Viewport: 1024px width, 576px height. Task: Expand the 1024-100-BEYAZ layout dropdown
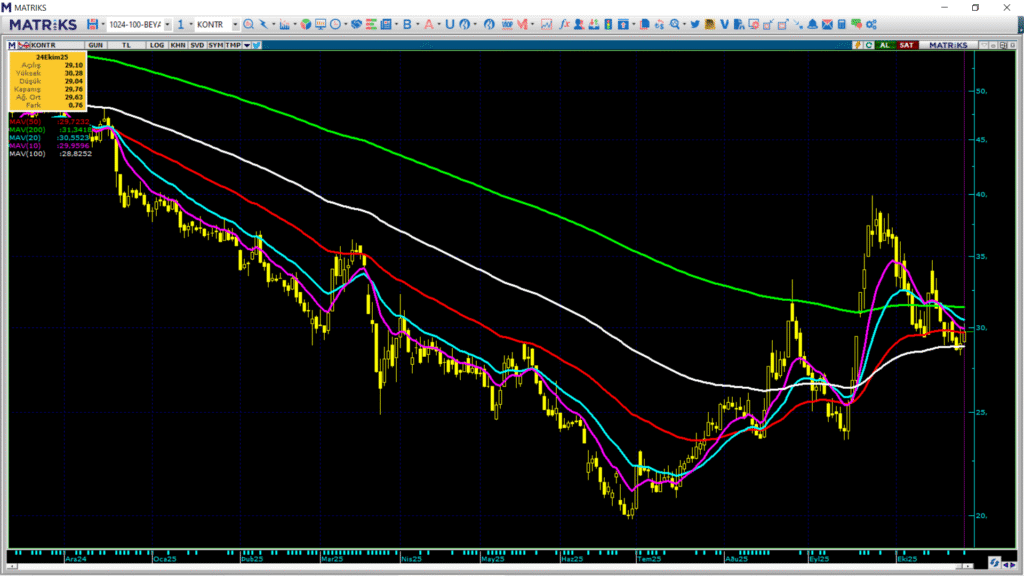(166, 24)
